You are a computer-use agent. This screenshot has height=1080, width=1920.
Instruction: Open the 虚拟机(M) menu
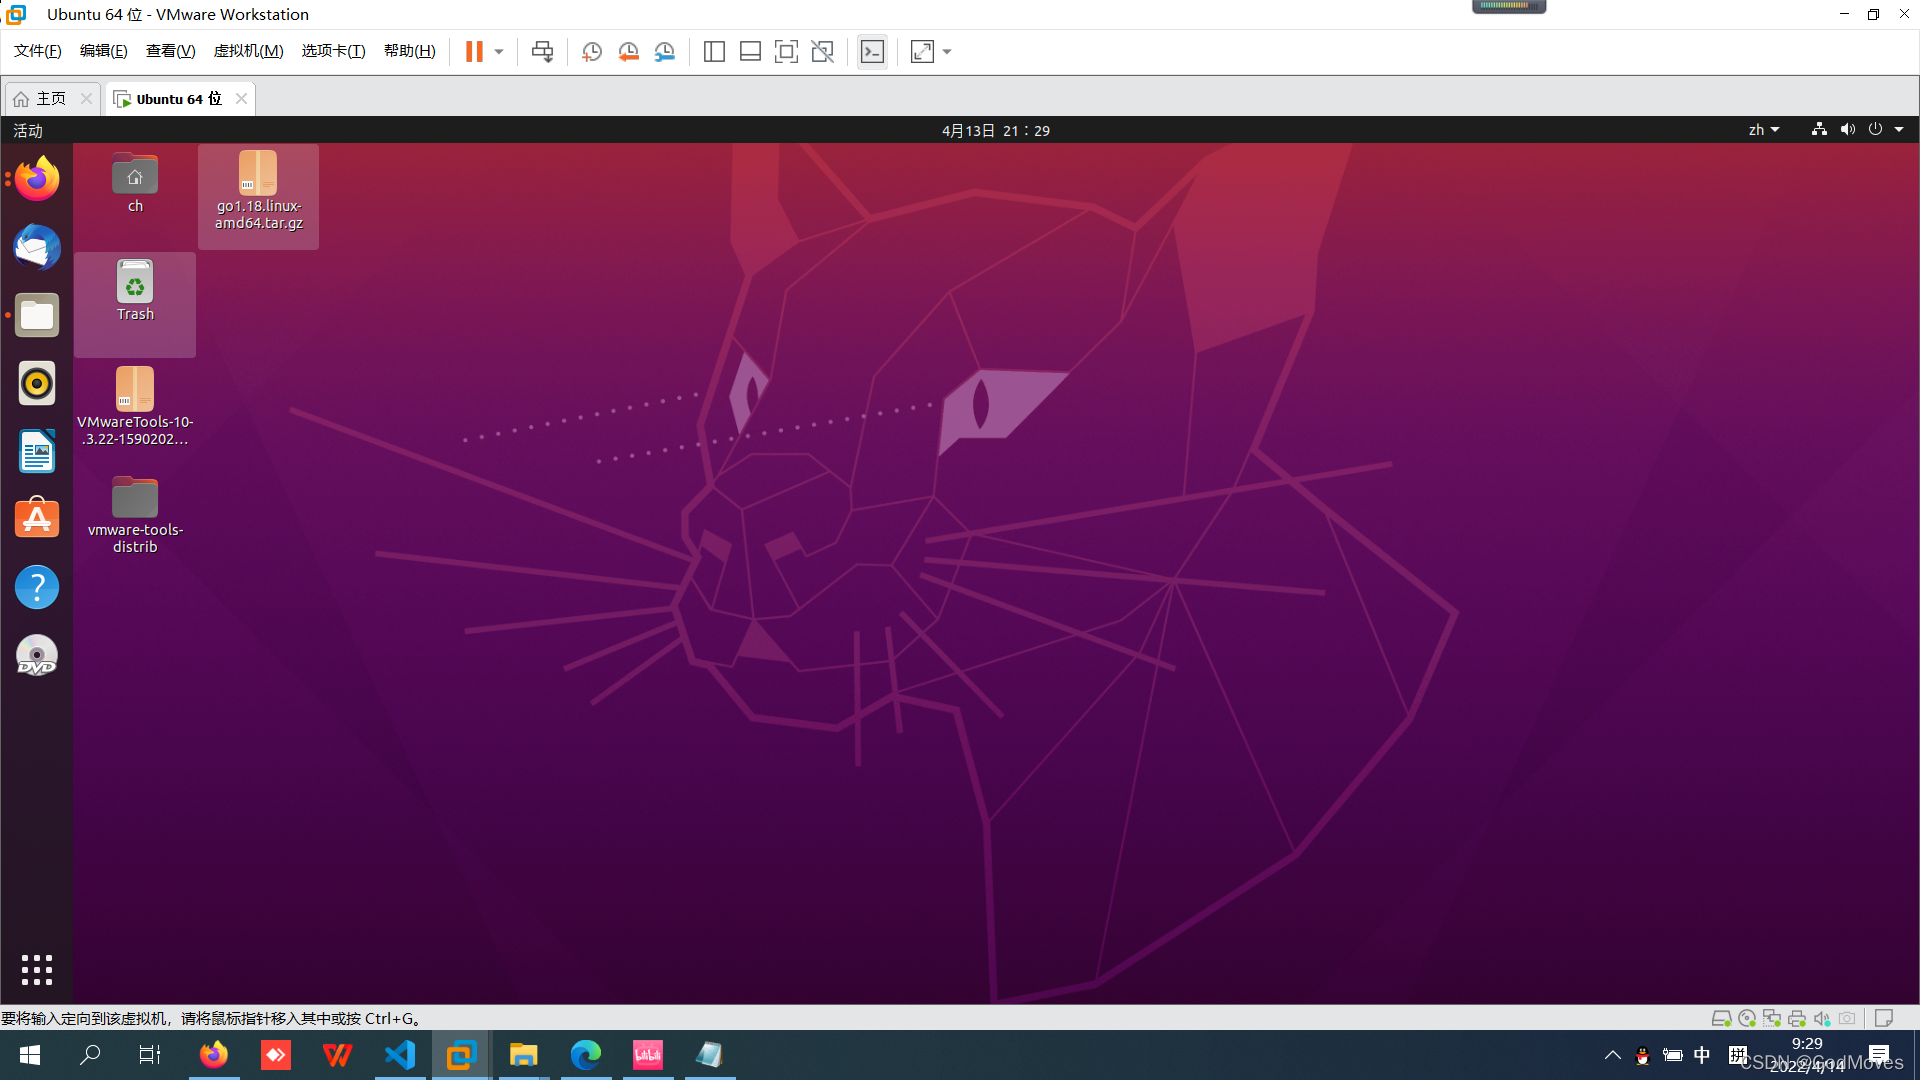pos(248,51)
